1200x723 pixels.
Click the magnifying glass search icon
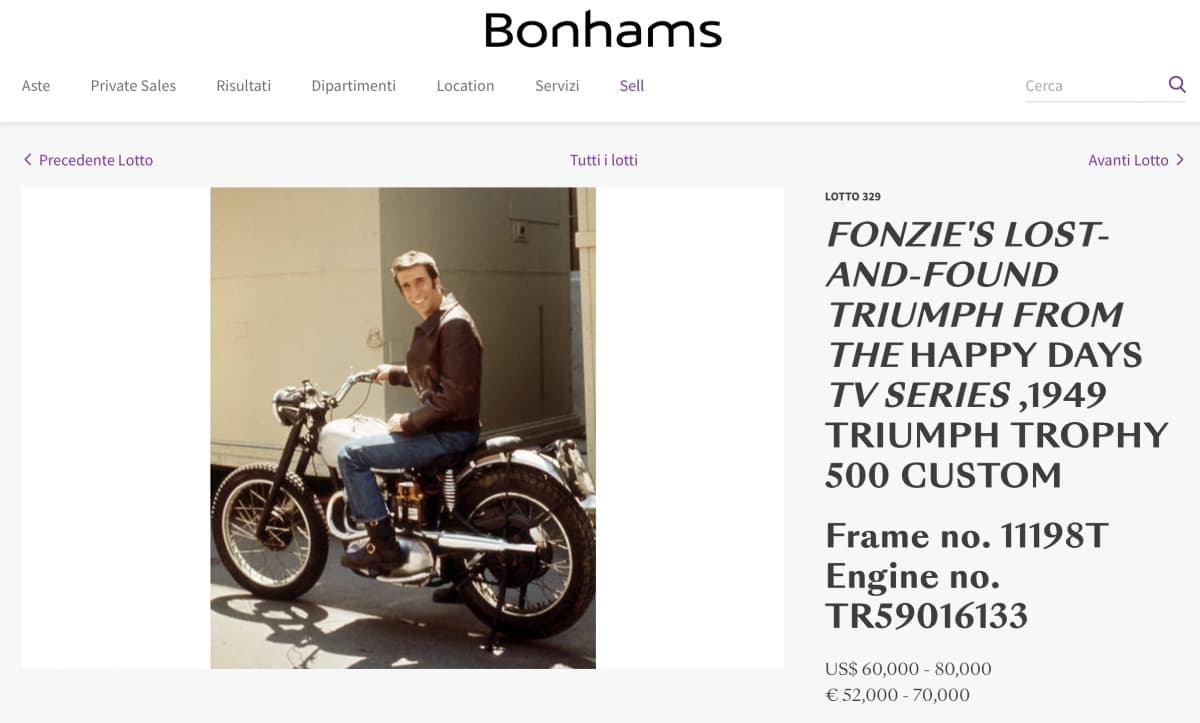(1177, 84)
